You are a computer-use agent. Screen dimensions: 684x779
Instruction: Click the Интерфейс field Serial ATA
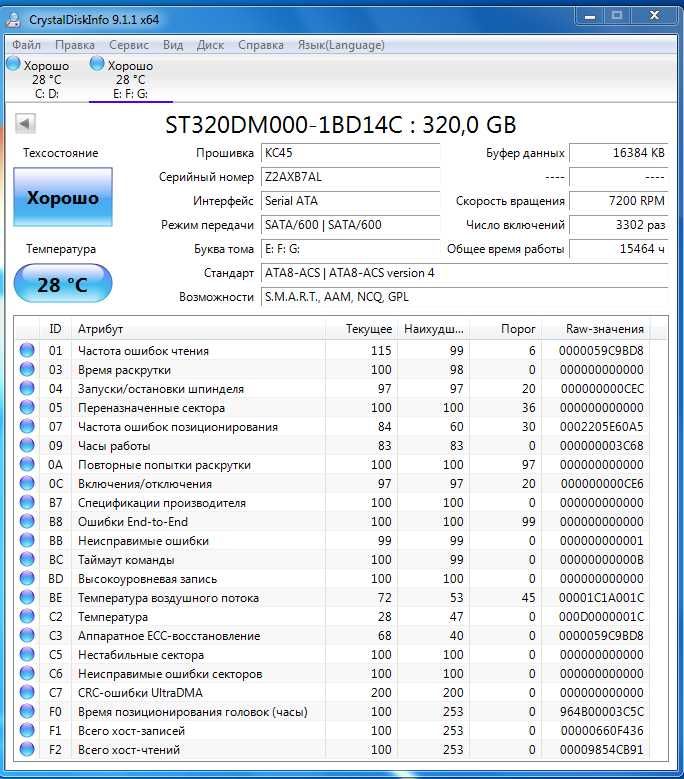pyautogui.click(x=351, y=201)
